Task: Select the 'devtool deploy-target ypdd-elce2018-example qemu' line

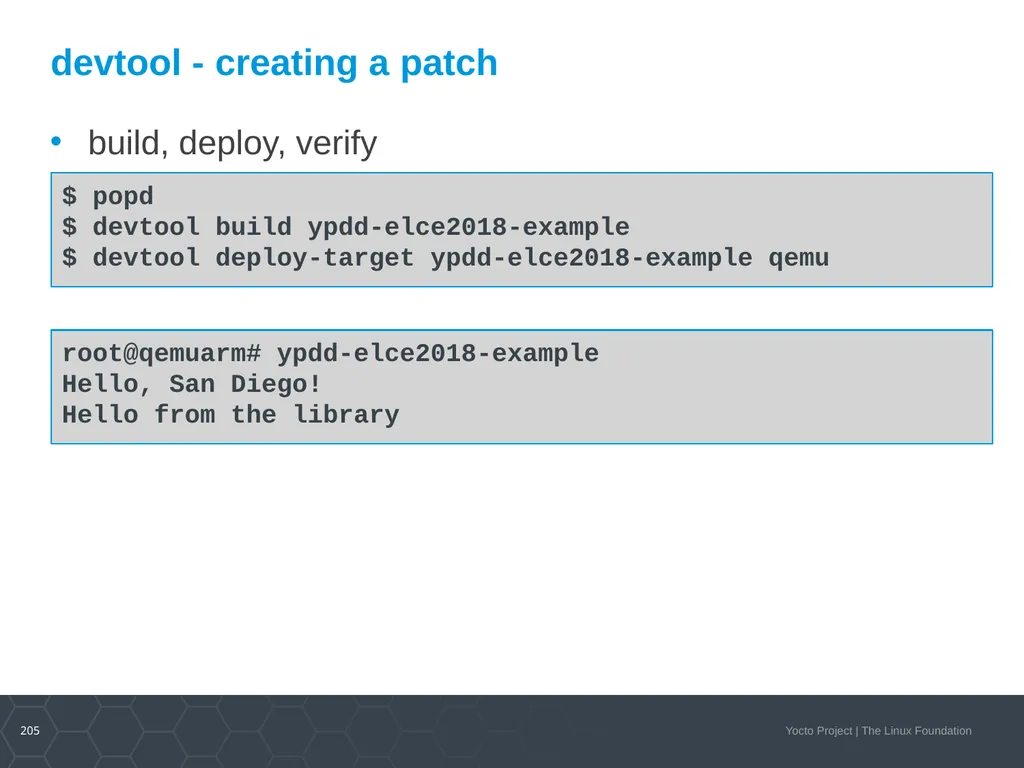Action: (445, 258)
